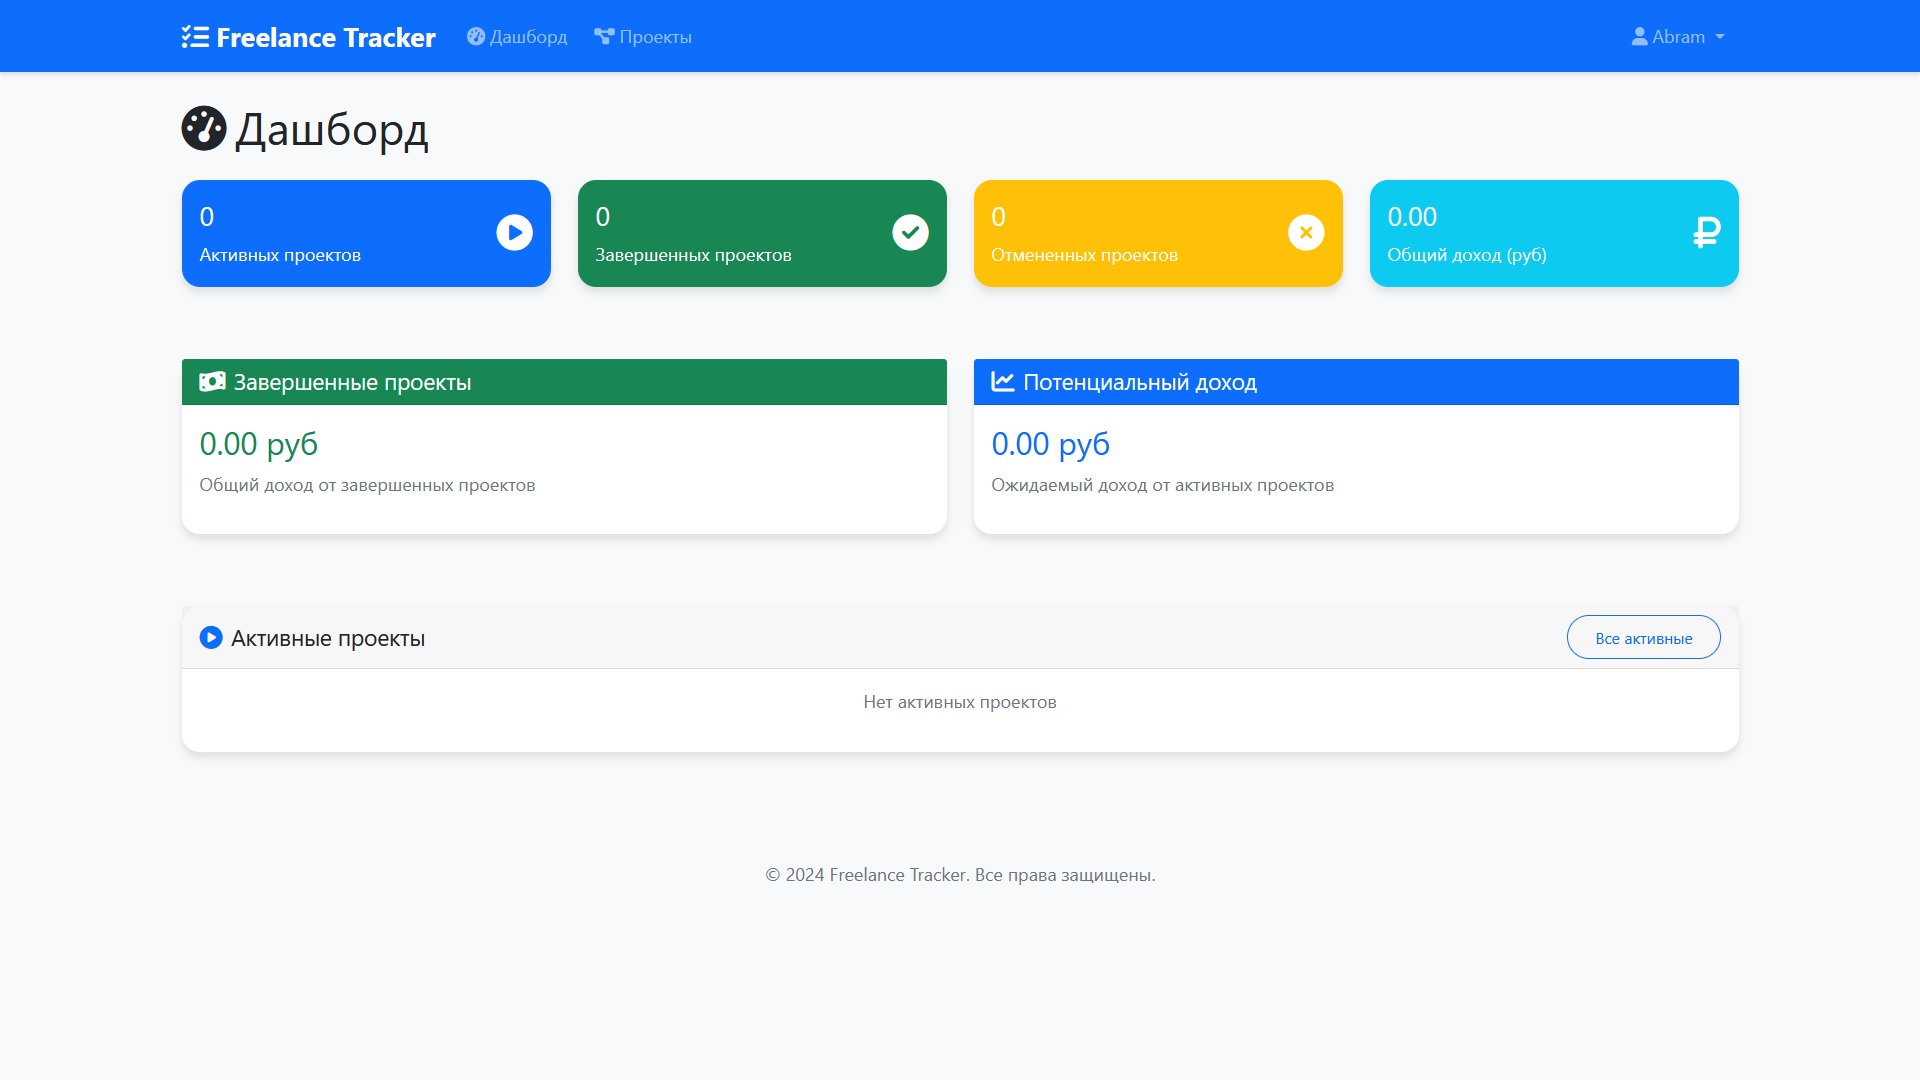Click the play icon on Активных проектов card
The height and width of the screenshot is (1080, 1920).
514,233
